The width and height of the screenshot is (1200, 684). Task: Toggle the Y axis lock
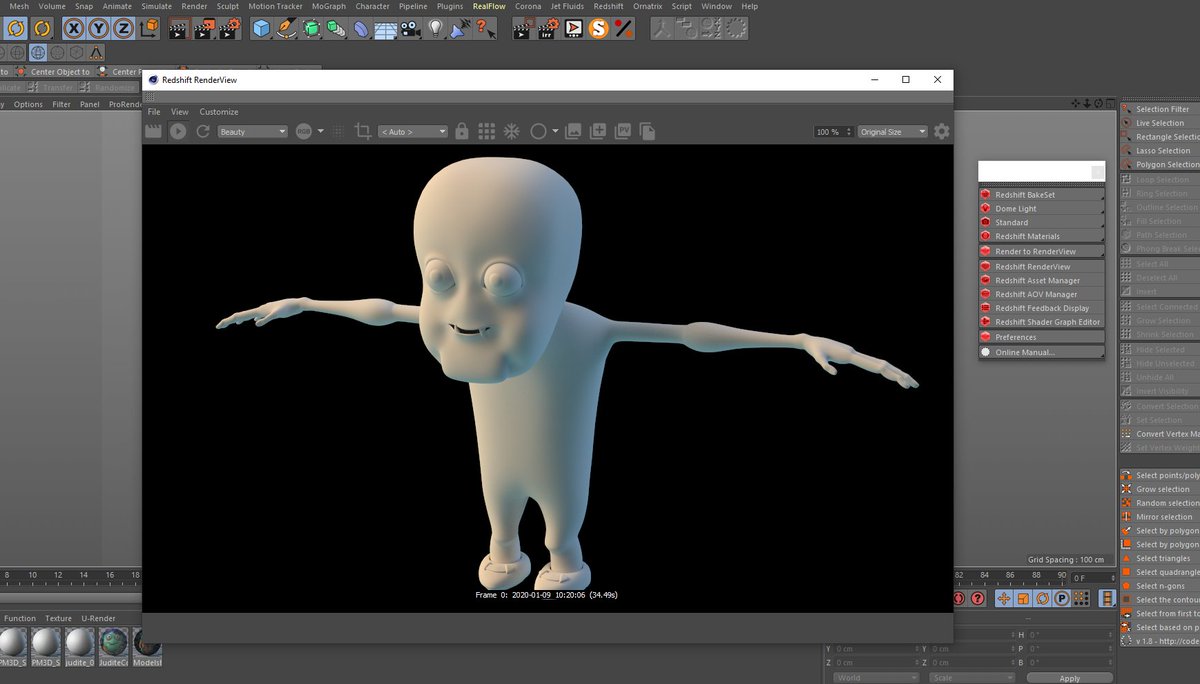pos(97,29)
